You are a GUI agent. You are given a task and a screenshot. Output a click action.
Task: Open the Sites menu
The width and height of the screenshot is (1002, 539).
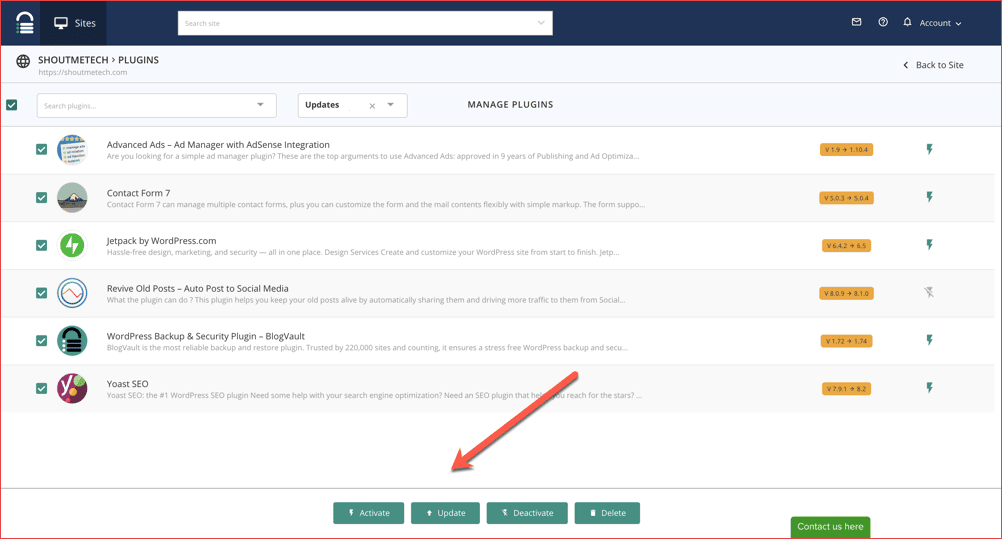pos(74,23)
